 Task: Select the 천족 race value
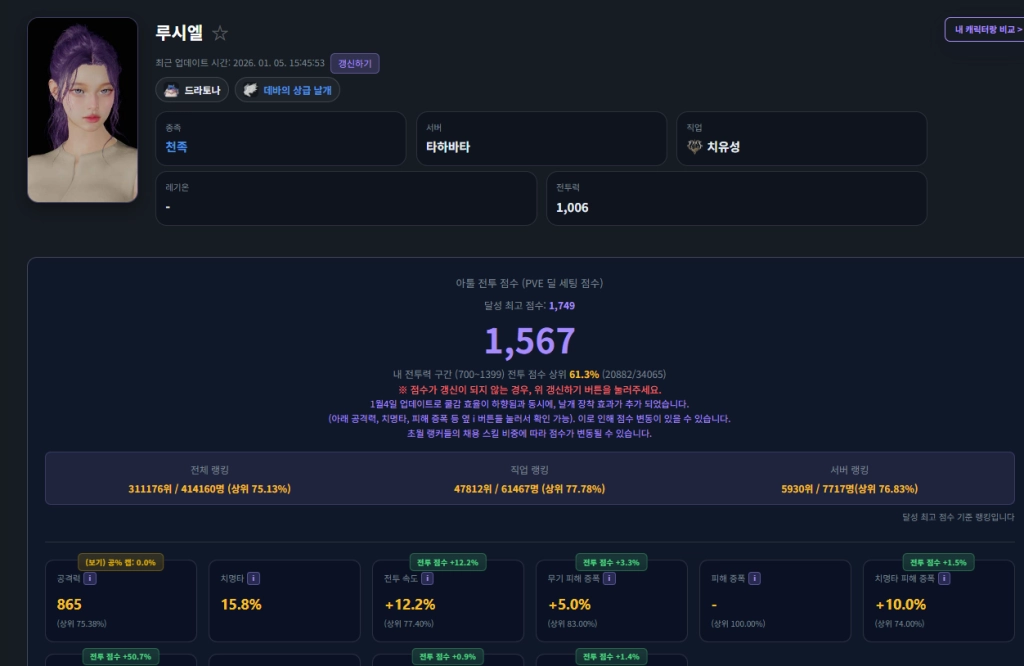point(176,147)
